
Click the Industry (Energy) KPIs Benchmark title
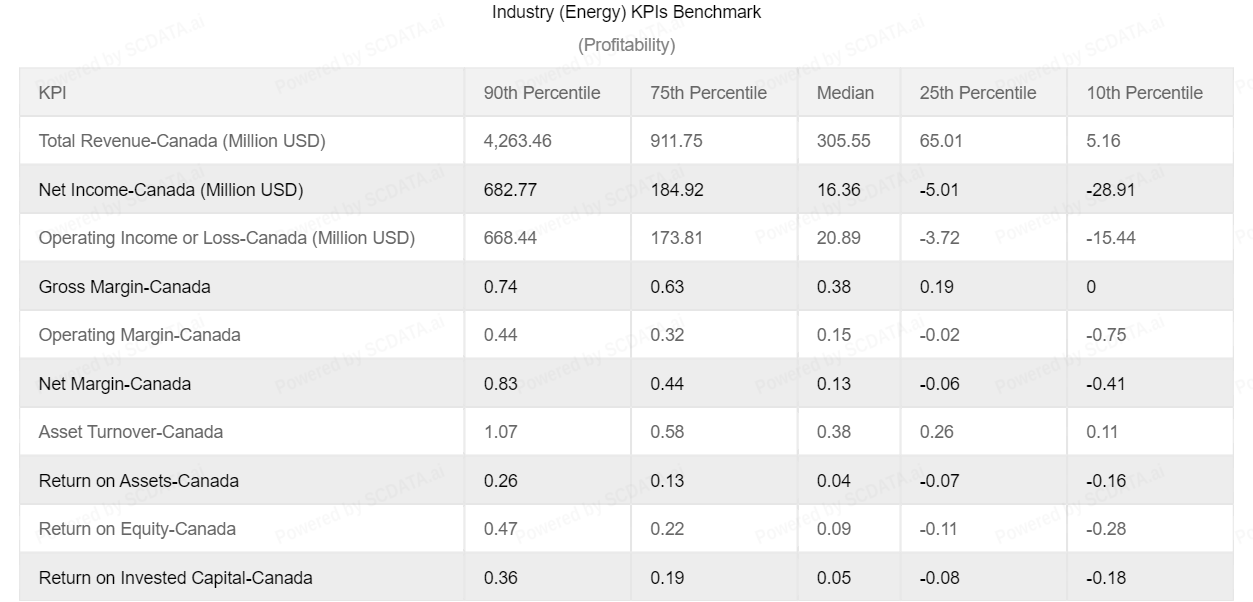coord(626,13)
